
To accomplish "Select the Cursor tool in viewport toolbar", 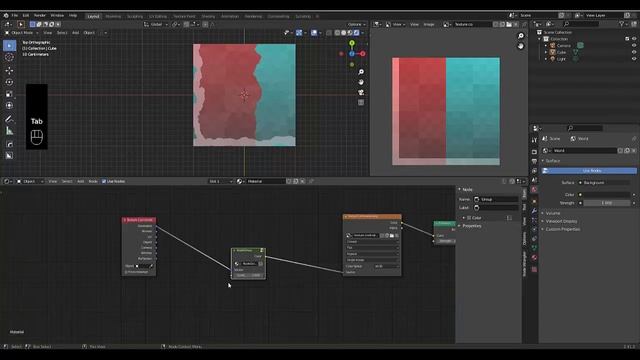I will (x=9, y=58).
